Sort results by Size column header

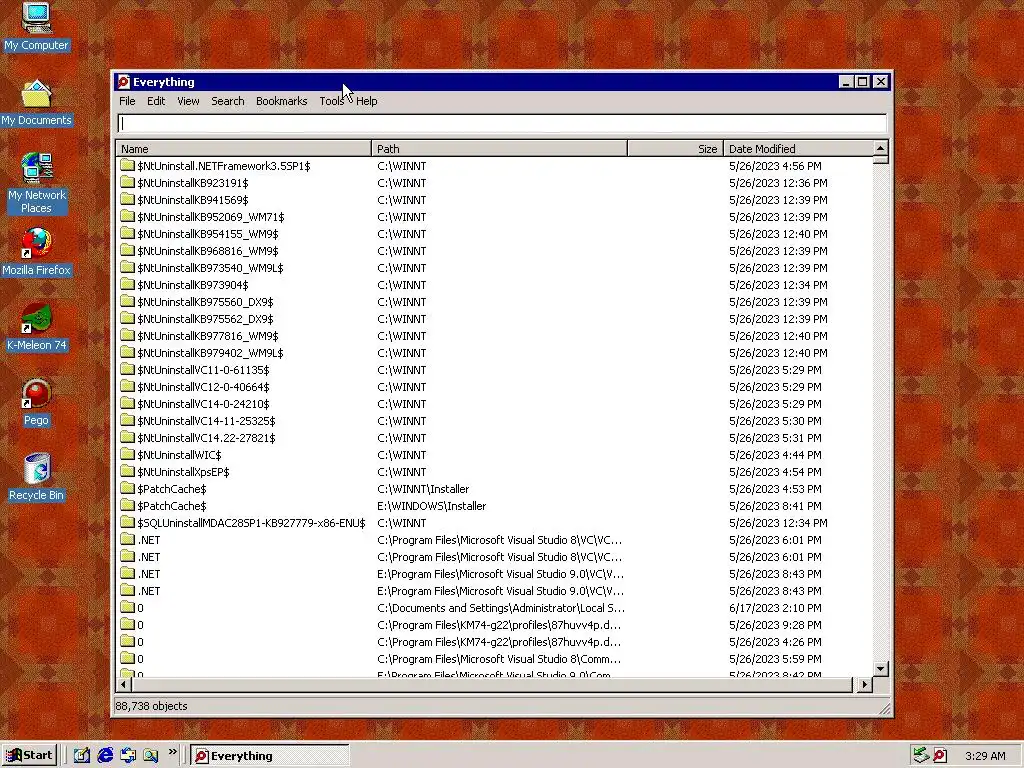(x=675, y=149)
